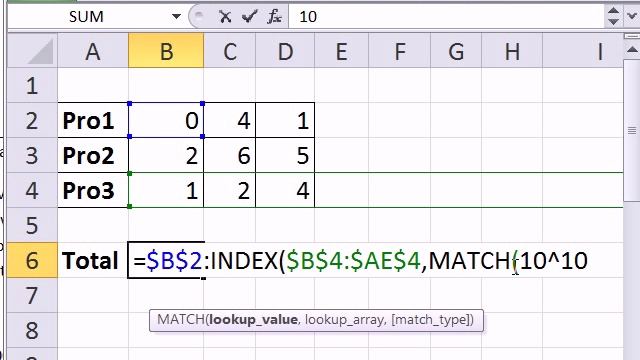Click cell D2 containing 1
Viewport: 640px width, 360px height.
[285, 120]
